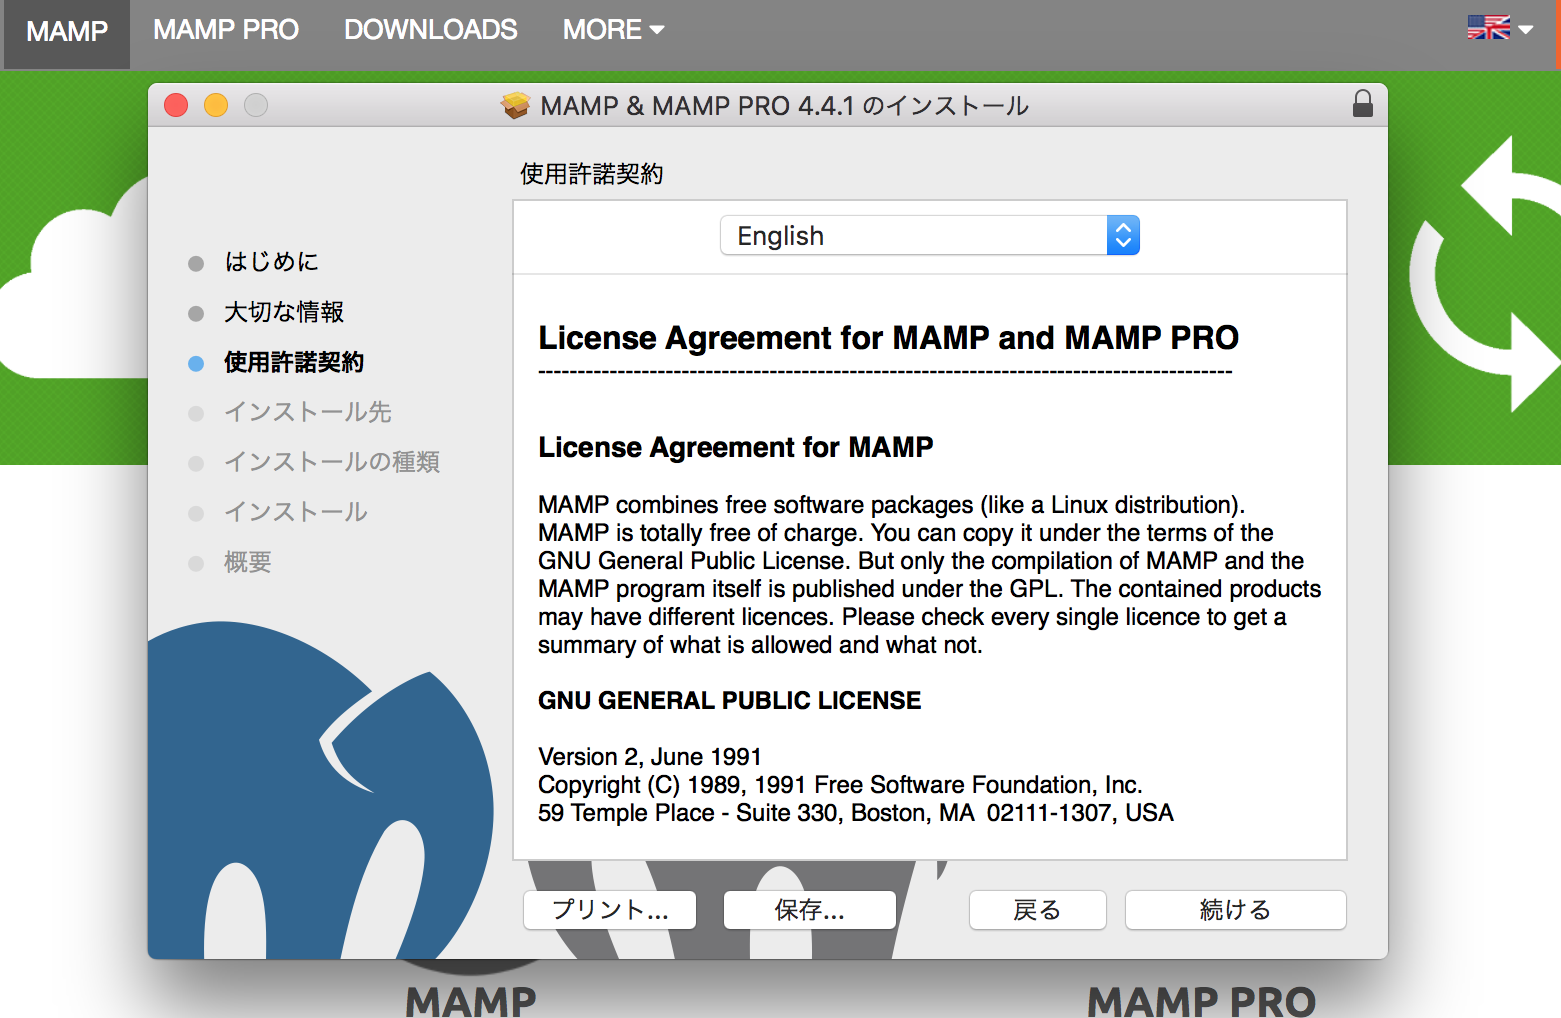This screenshot has width=1561, height=1018.
Task: Select the インストール step in sidebar
Action: [x=296, y=512]
